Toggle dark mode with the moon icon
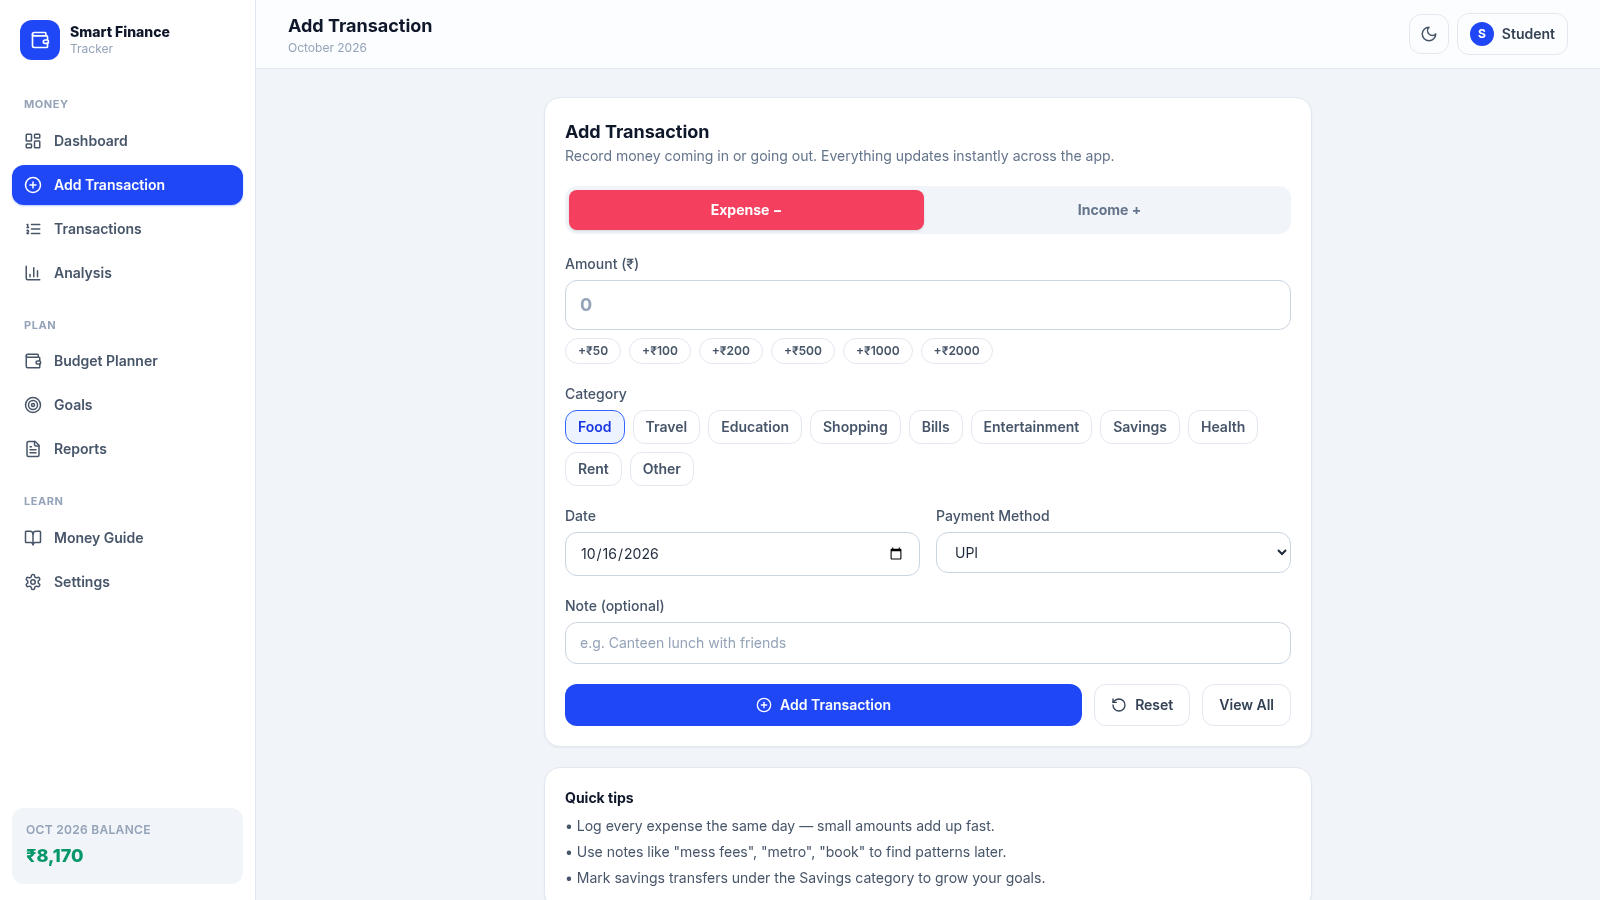 point(1429,34)
